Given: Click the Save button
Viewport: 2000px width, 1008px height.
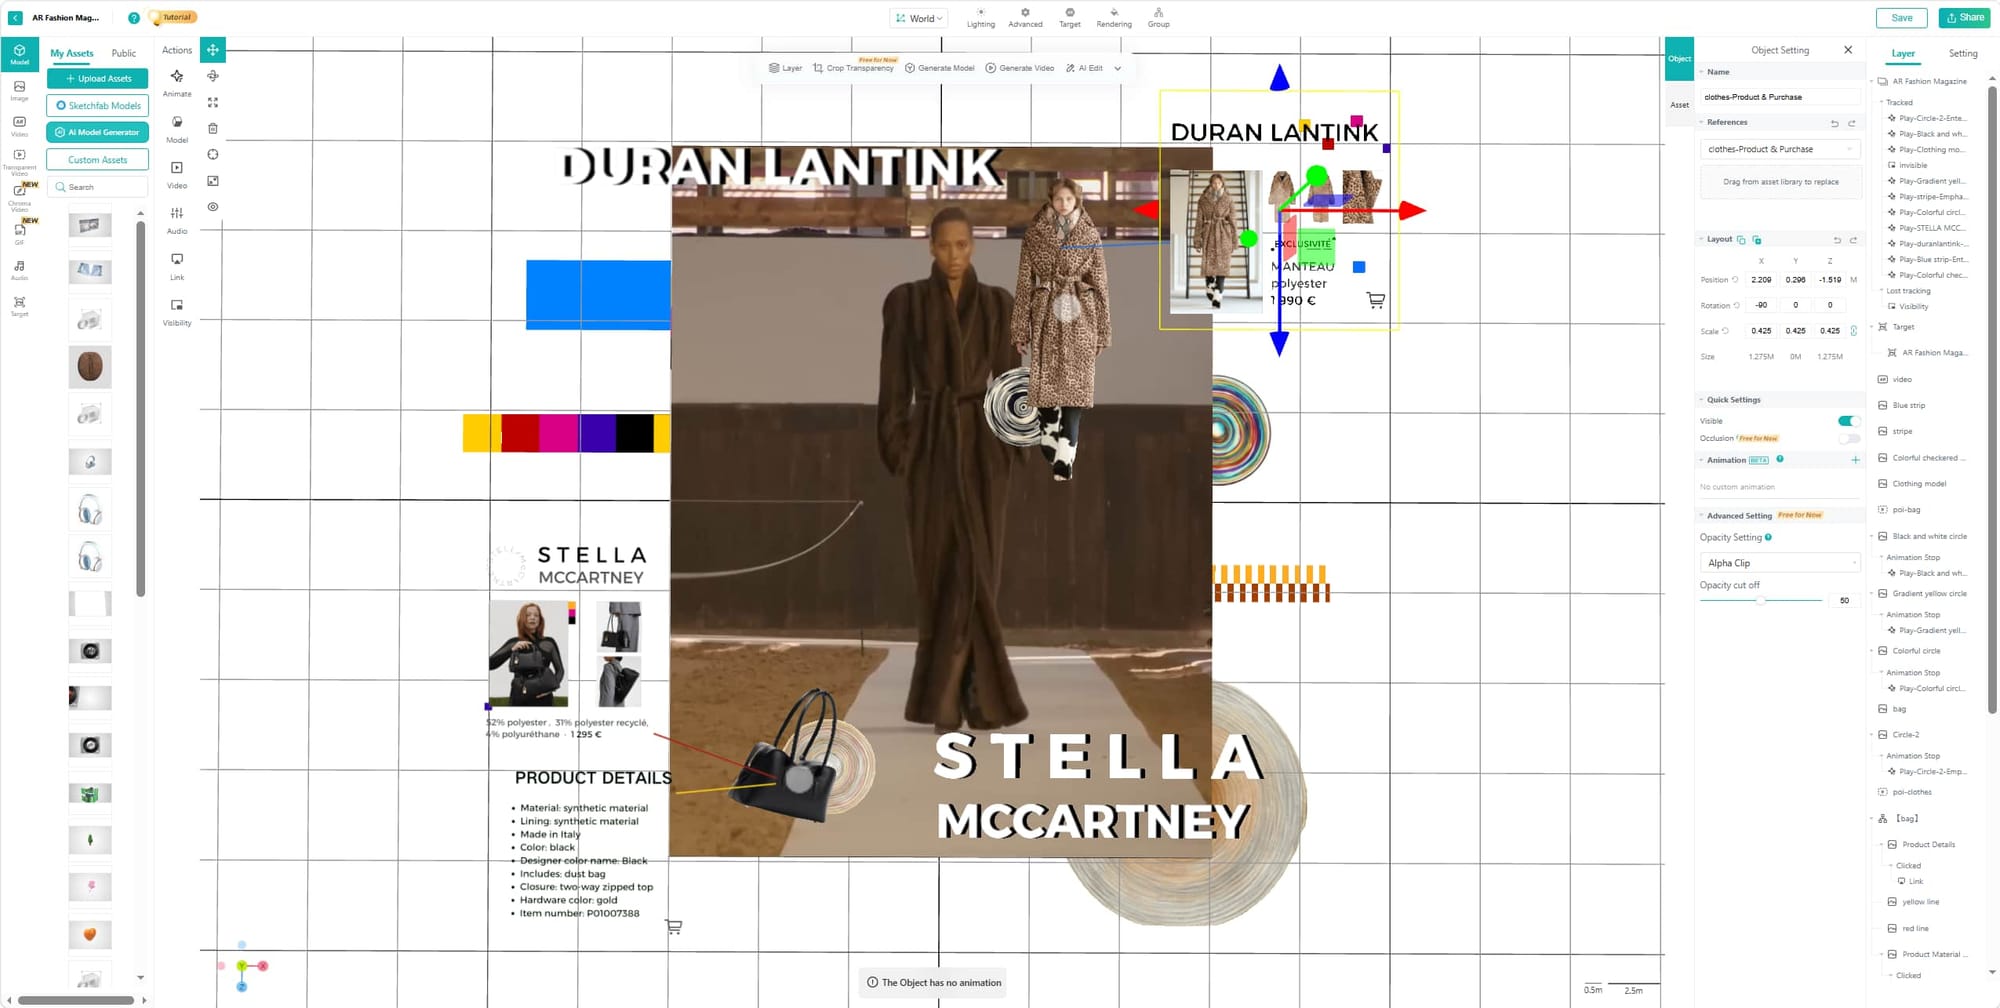Looking at the screenshot, I should [x=1901, y=18].
